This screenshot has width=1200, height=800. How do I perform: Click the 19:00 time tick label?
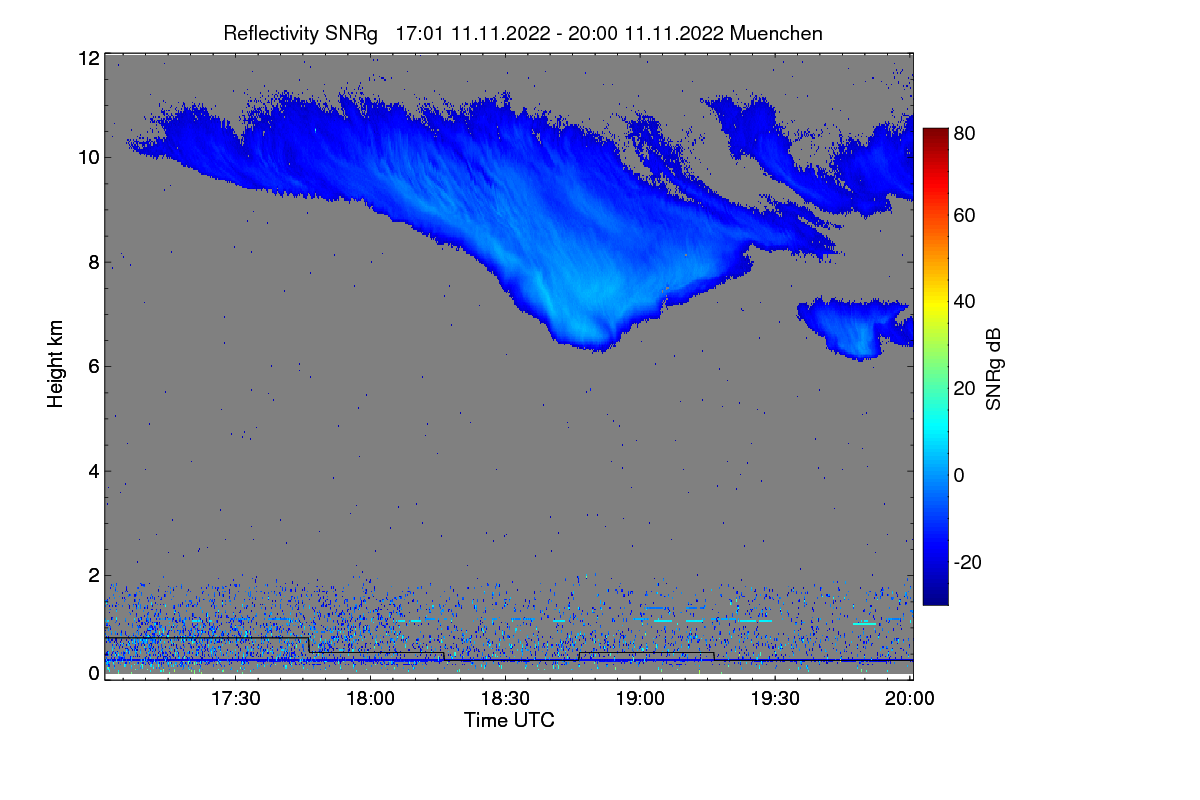[x=640, y=700]
